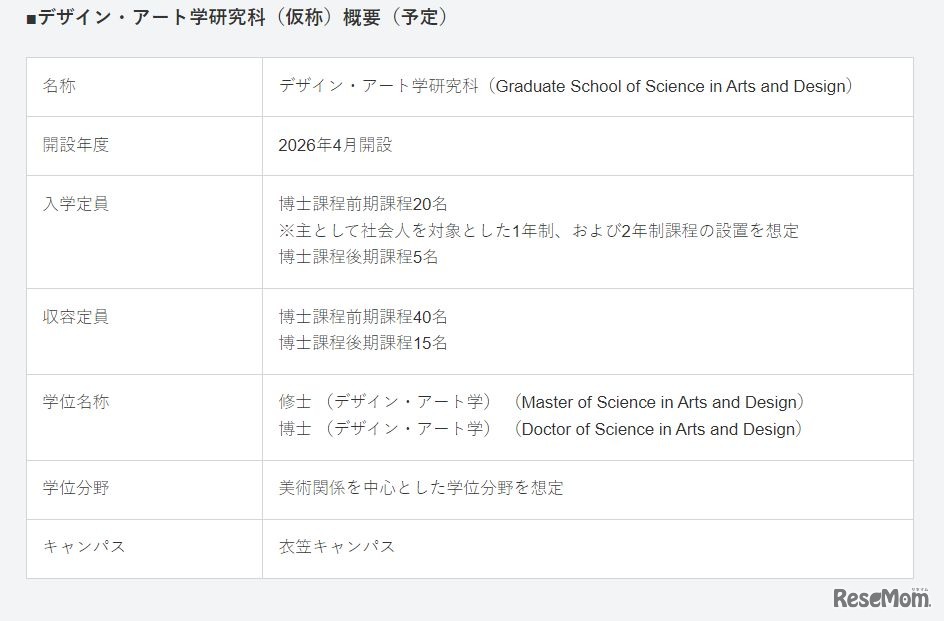Click the 美術関係を中心とした学位分野を想定 text

tap(421, 488)
